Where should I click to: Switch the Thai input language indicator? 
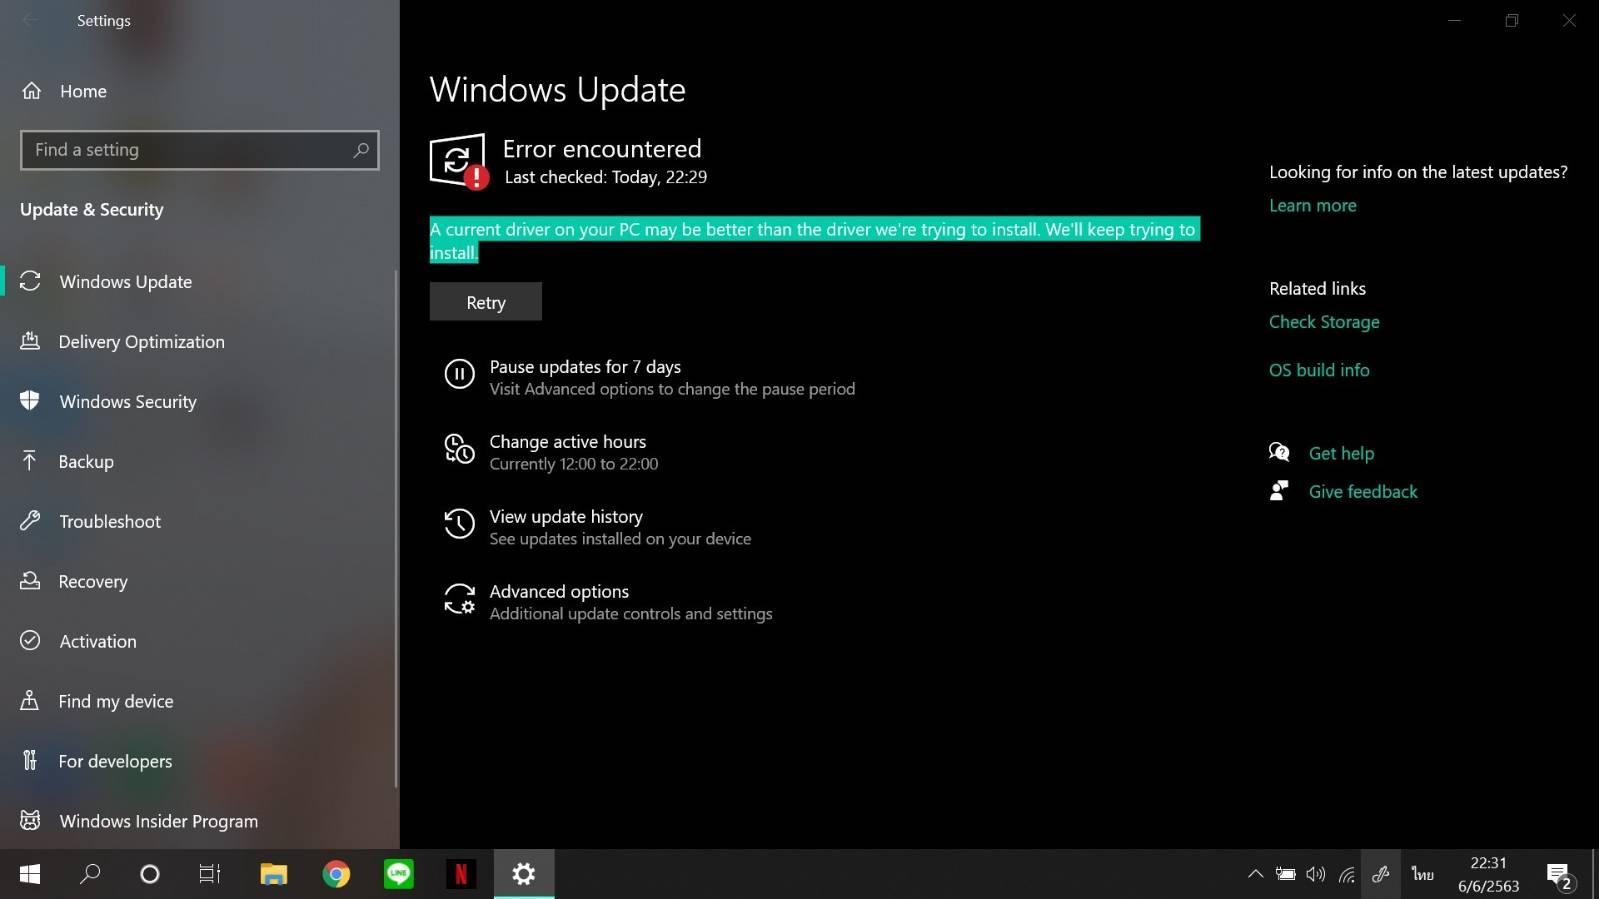(1423, 875)
